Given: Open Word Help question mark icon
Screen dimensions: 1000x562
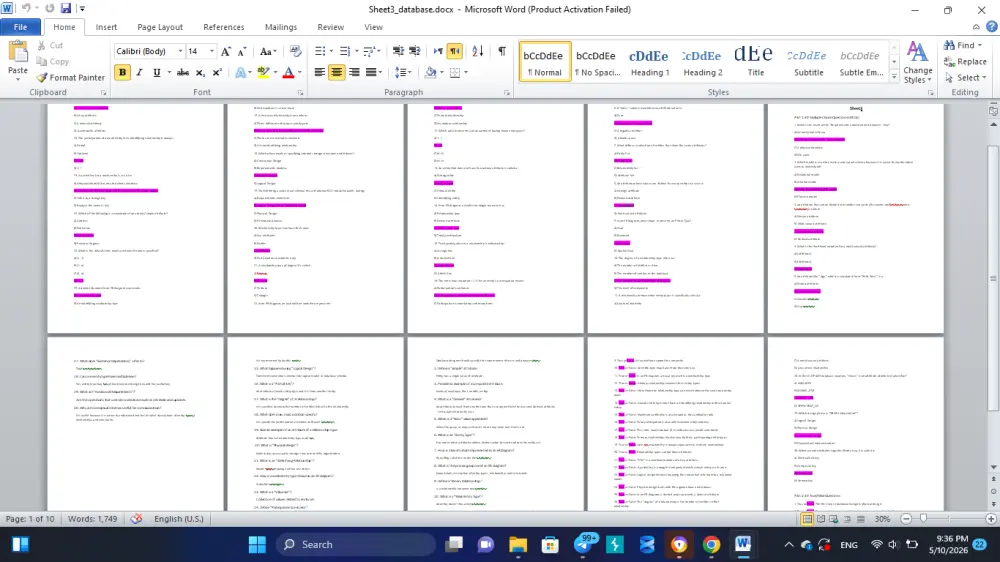Looking at the screenshot, I should 991,27.
